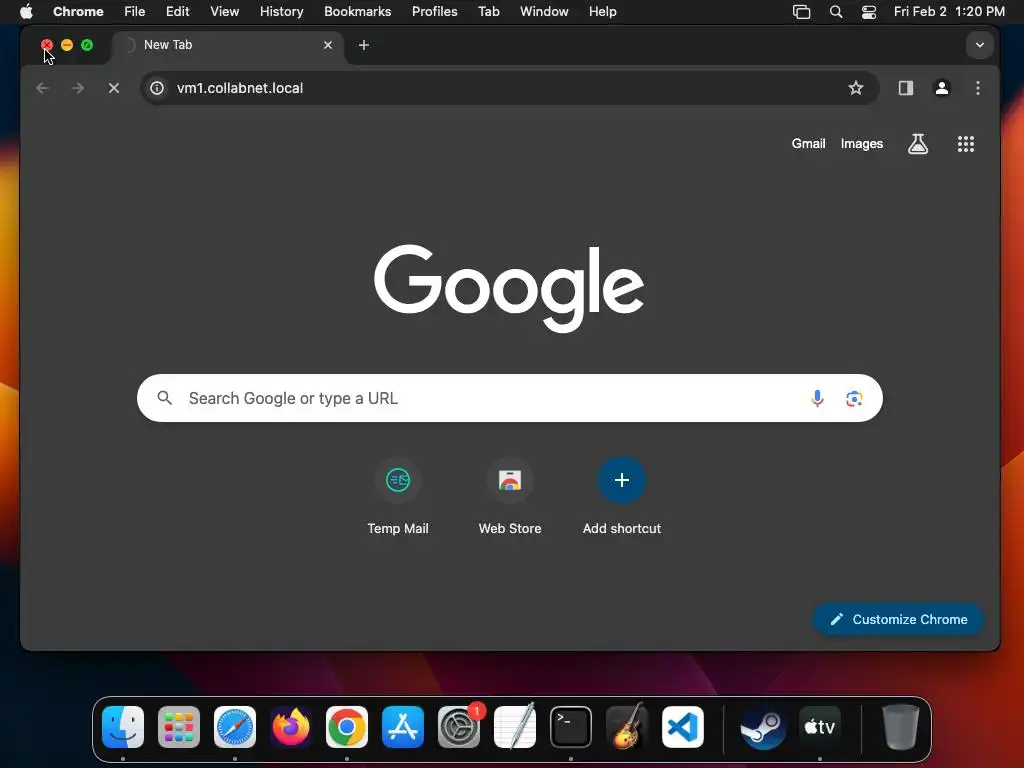The width and height of the screenshot is (1024, 768).
Task: Open Google apps grid
Action: coord(966,144)
